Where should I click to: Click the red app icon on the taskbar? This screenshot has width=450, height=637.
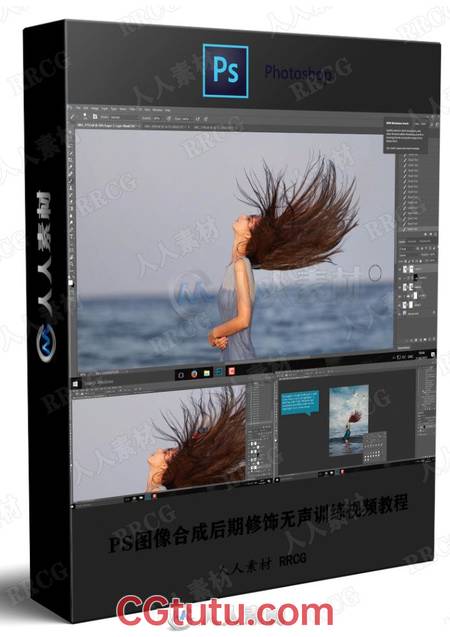[x=231, y=371]
